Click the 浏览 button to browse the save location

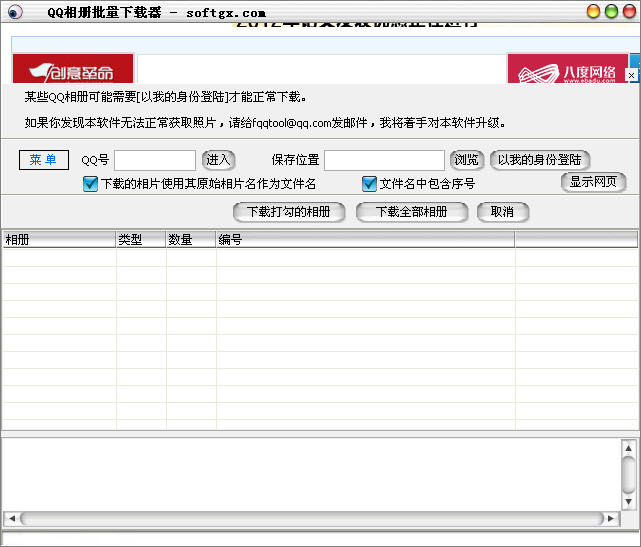(466, 160)
